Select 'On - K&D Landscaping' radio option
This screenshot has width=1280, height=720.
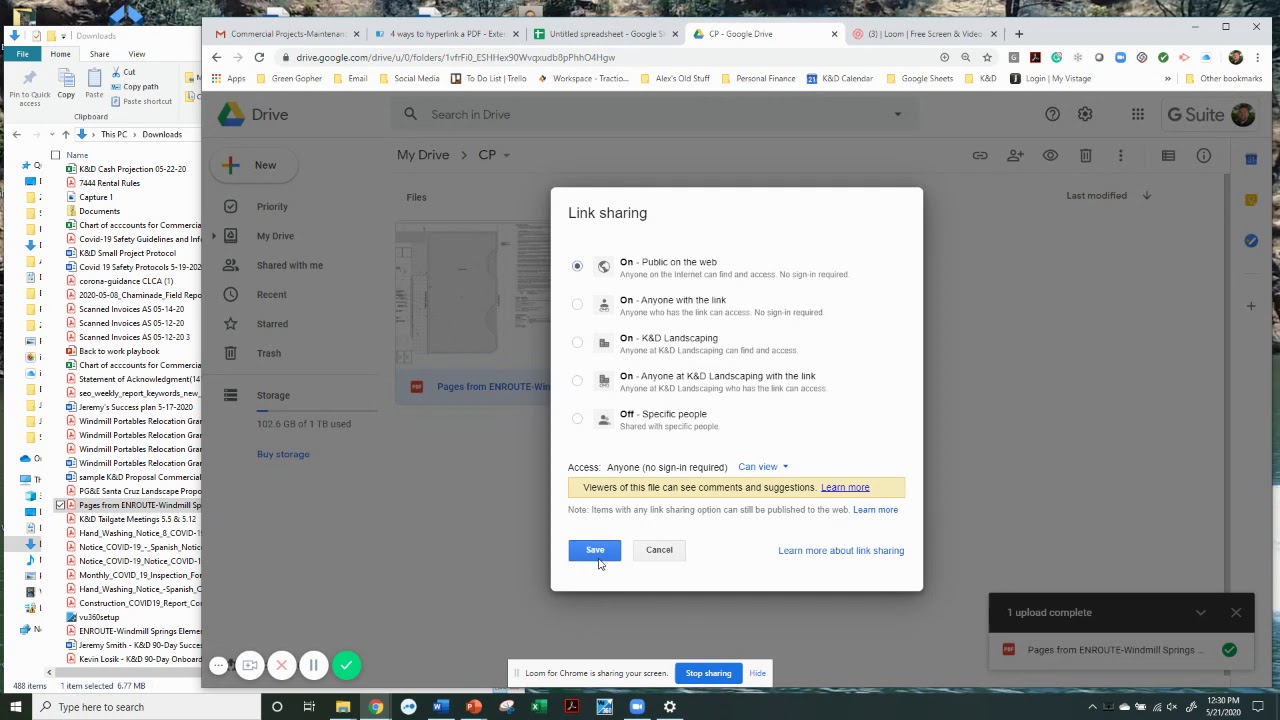577,342
